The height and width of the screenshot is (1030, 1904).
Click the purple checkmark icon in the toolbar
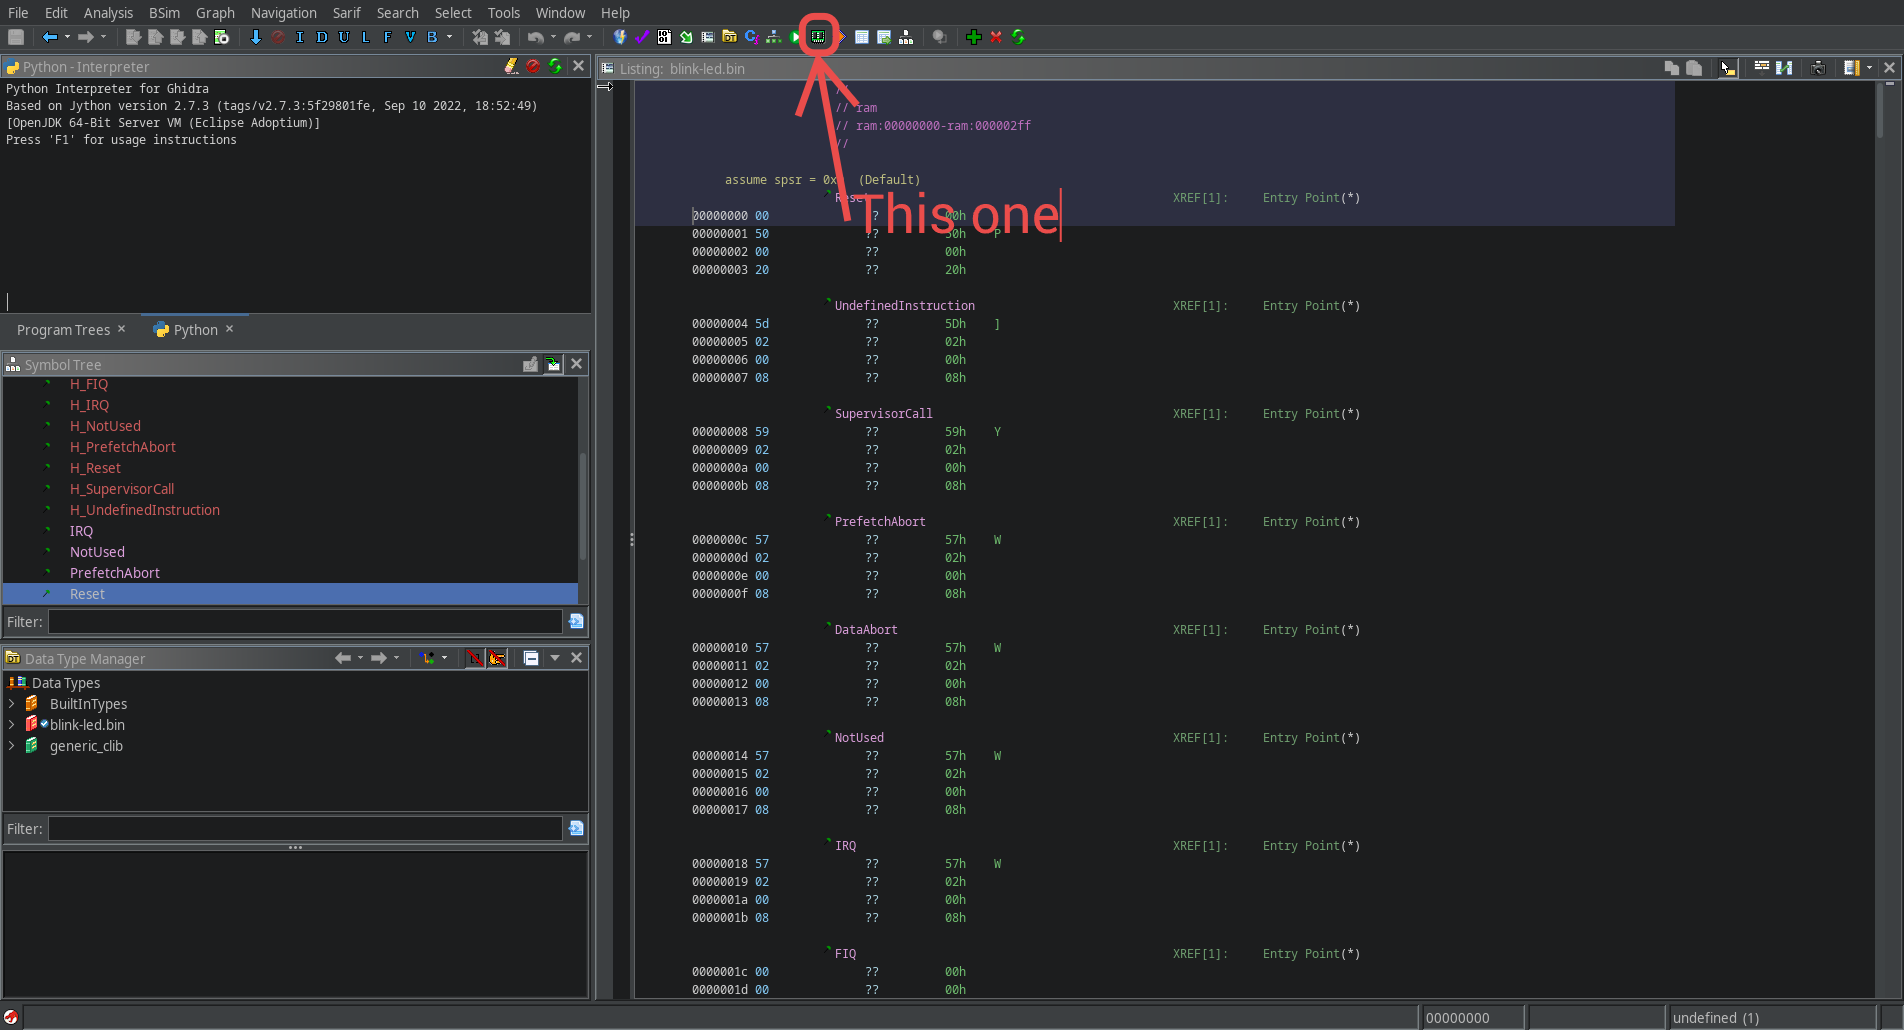642,37
